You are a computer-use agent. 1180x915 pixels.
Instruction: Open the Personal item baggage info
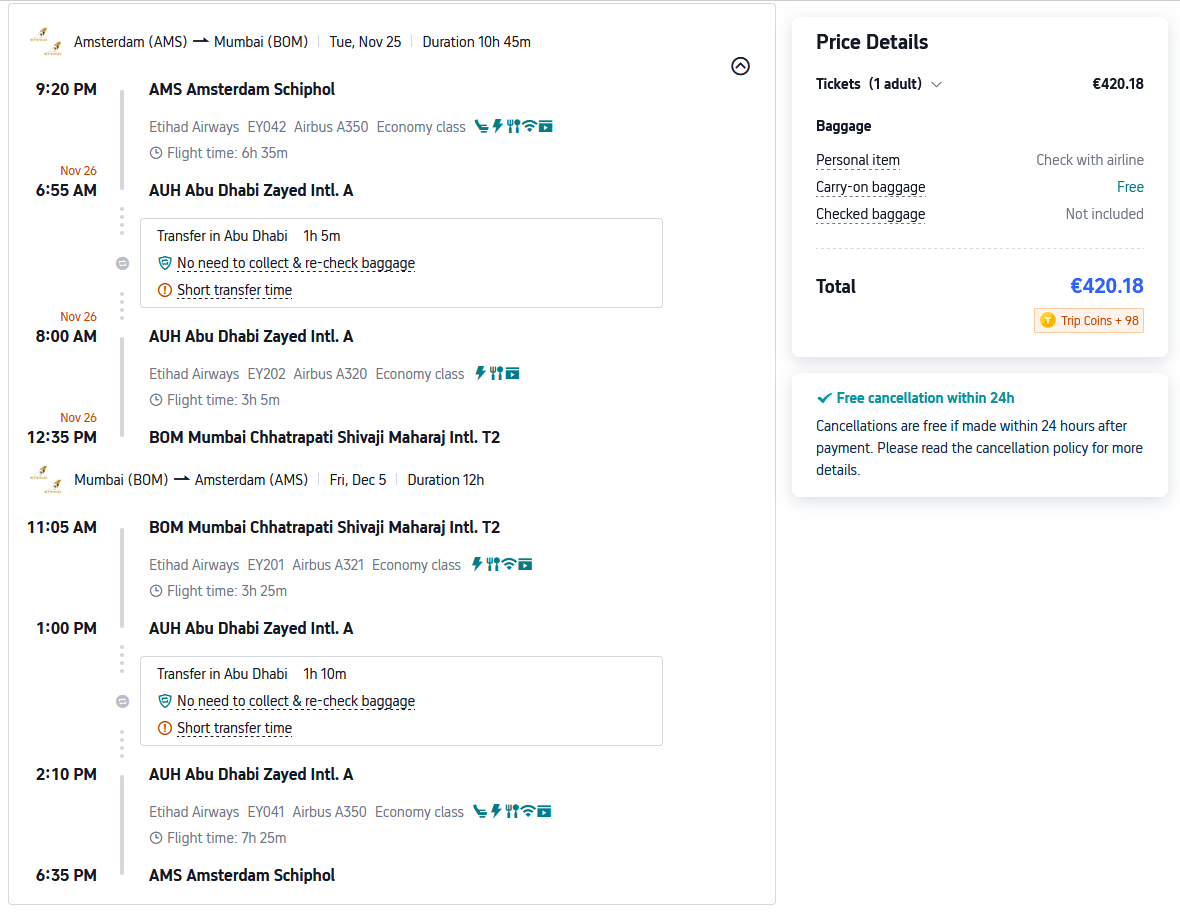858,160
